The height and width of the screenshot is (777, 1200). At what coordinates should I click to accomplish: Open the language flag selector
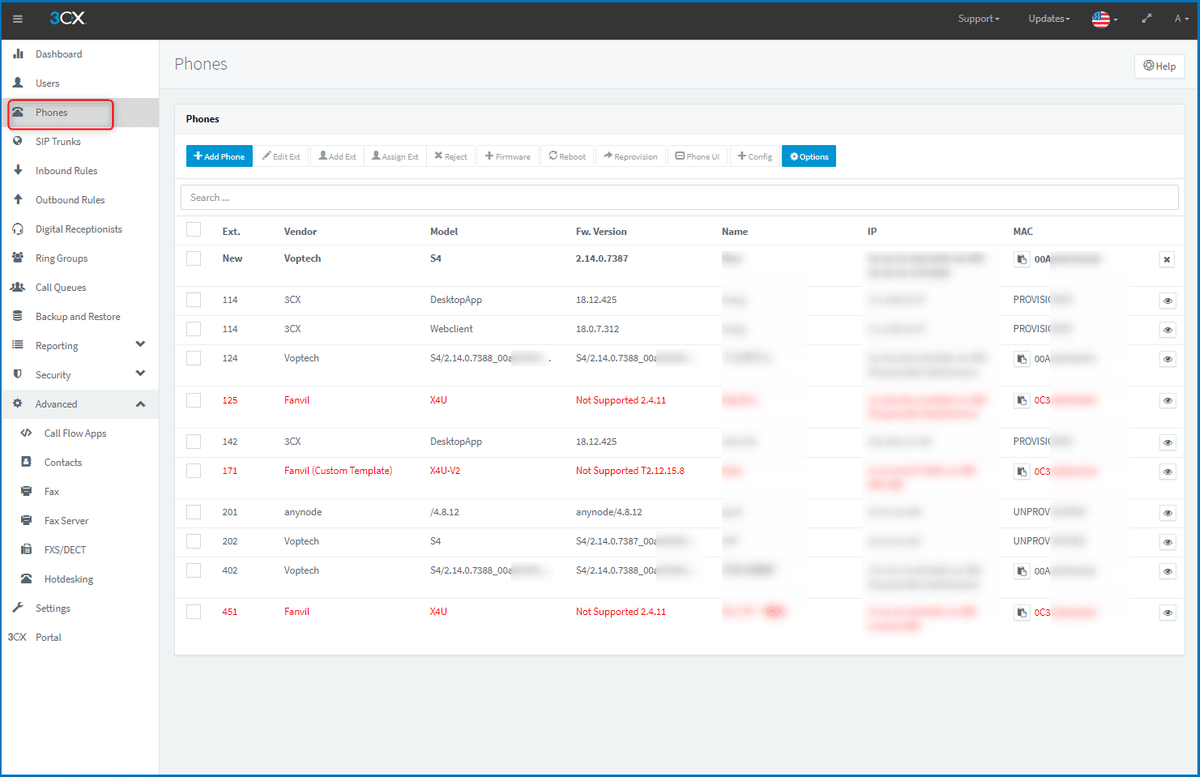(x=1104, y=19)
